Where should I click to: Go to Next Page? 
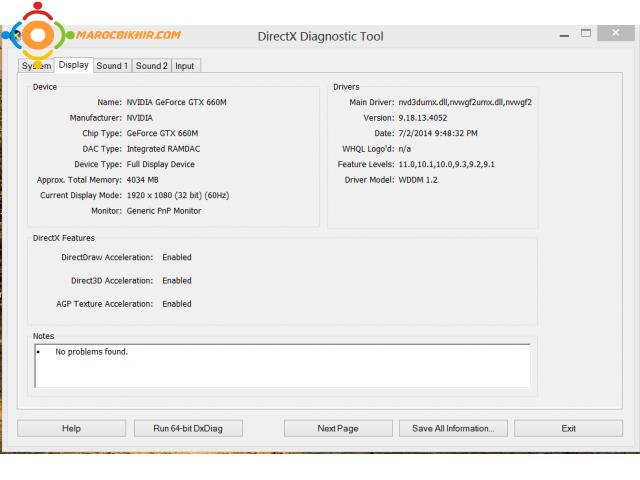[x=338, y=428]
